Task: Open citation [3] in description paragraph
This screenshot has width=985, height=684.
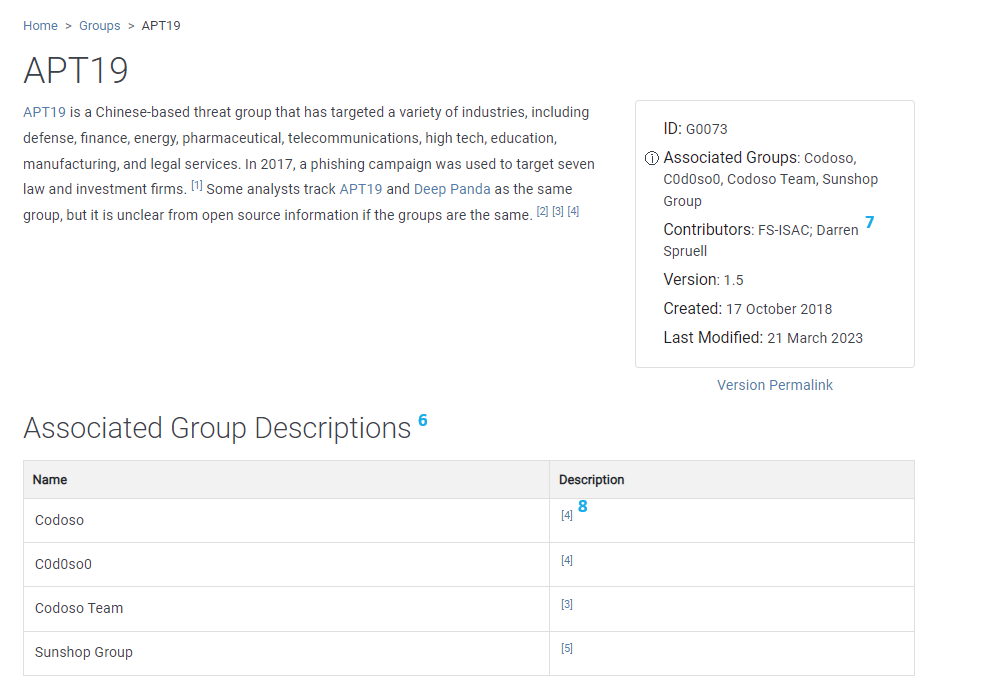Action: (x=558, y=212)
